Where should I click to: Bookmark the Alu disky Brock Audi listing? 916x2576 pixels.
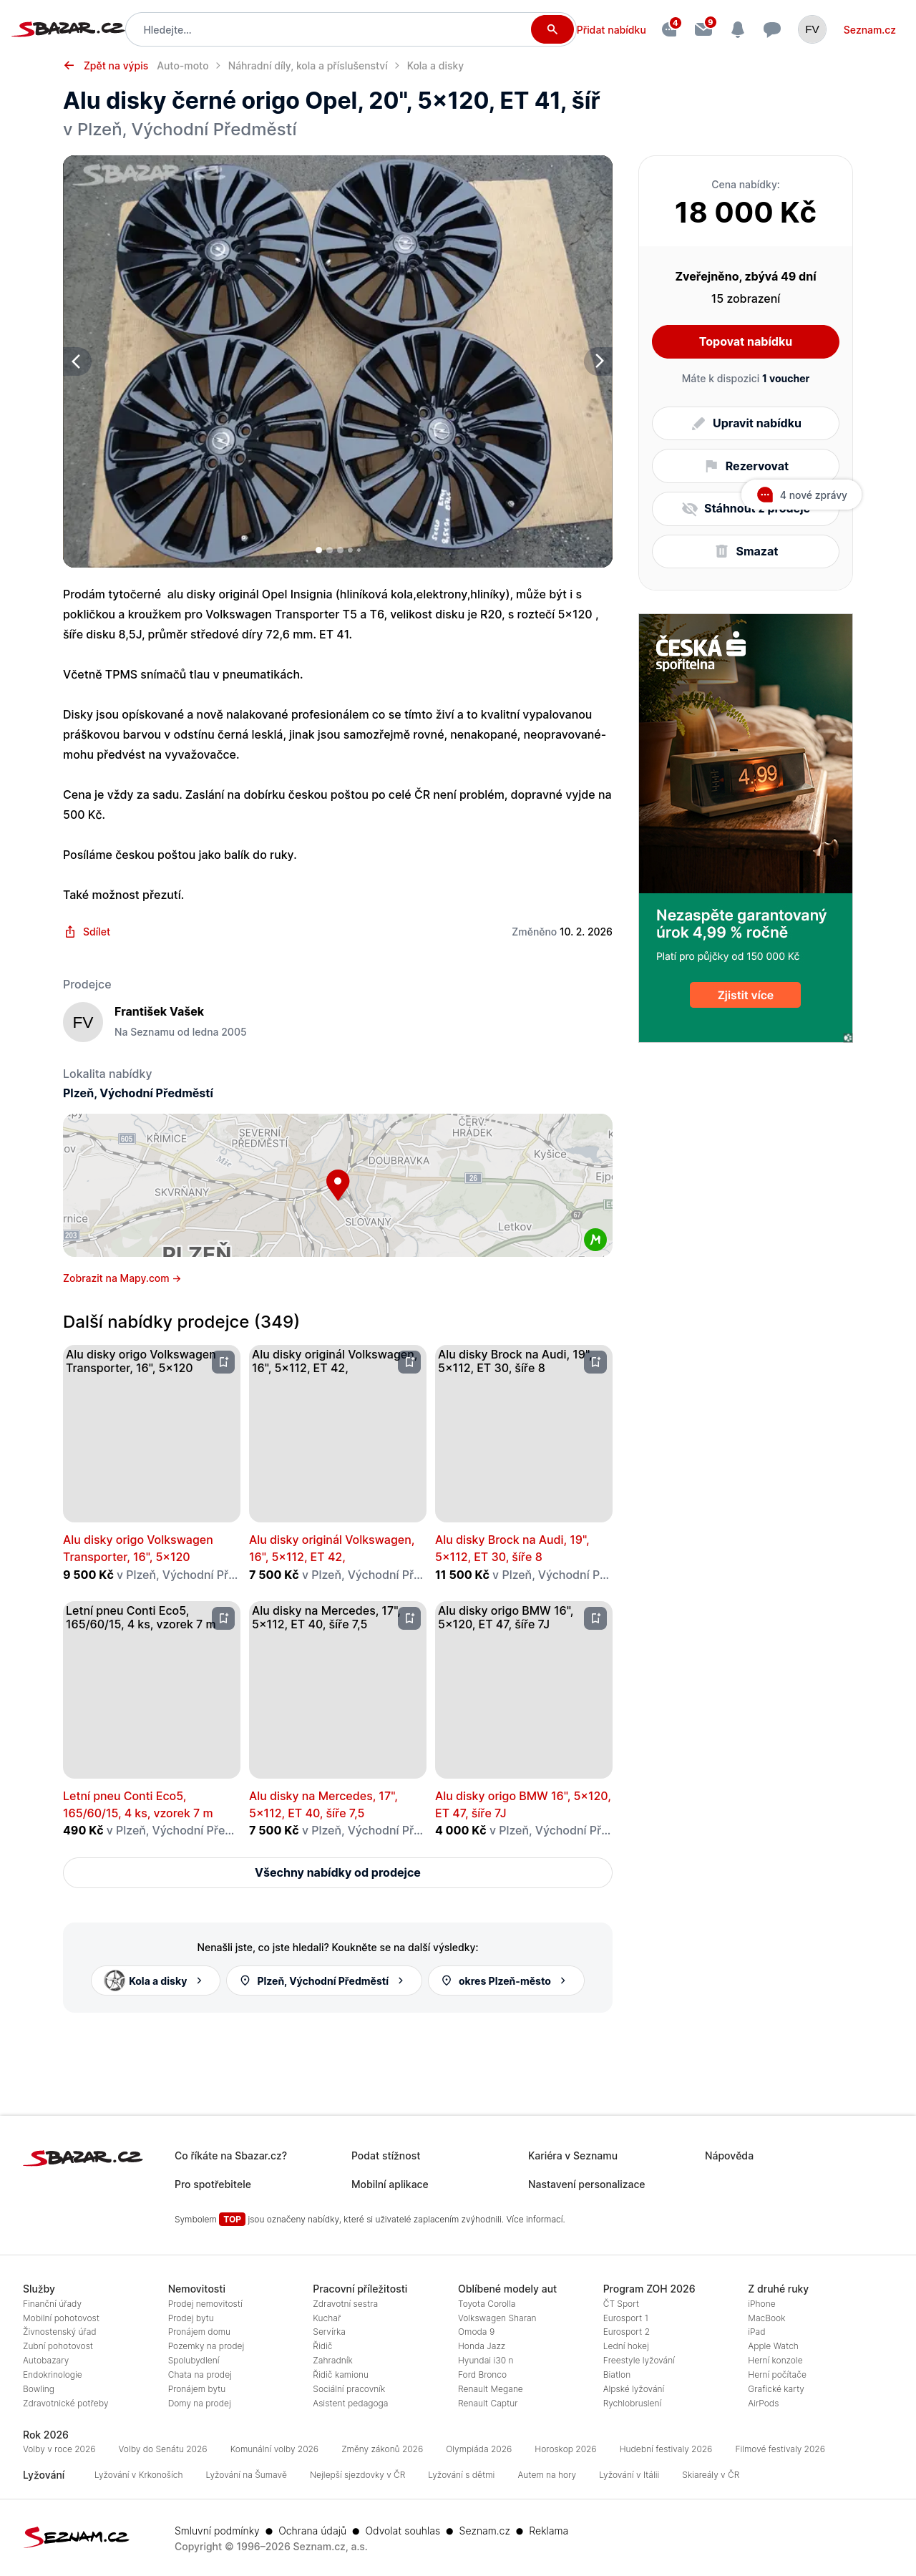click(595, 1362)
